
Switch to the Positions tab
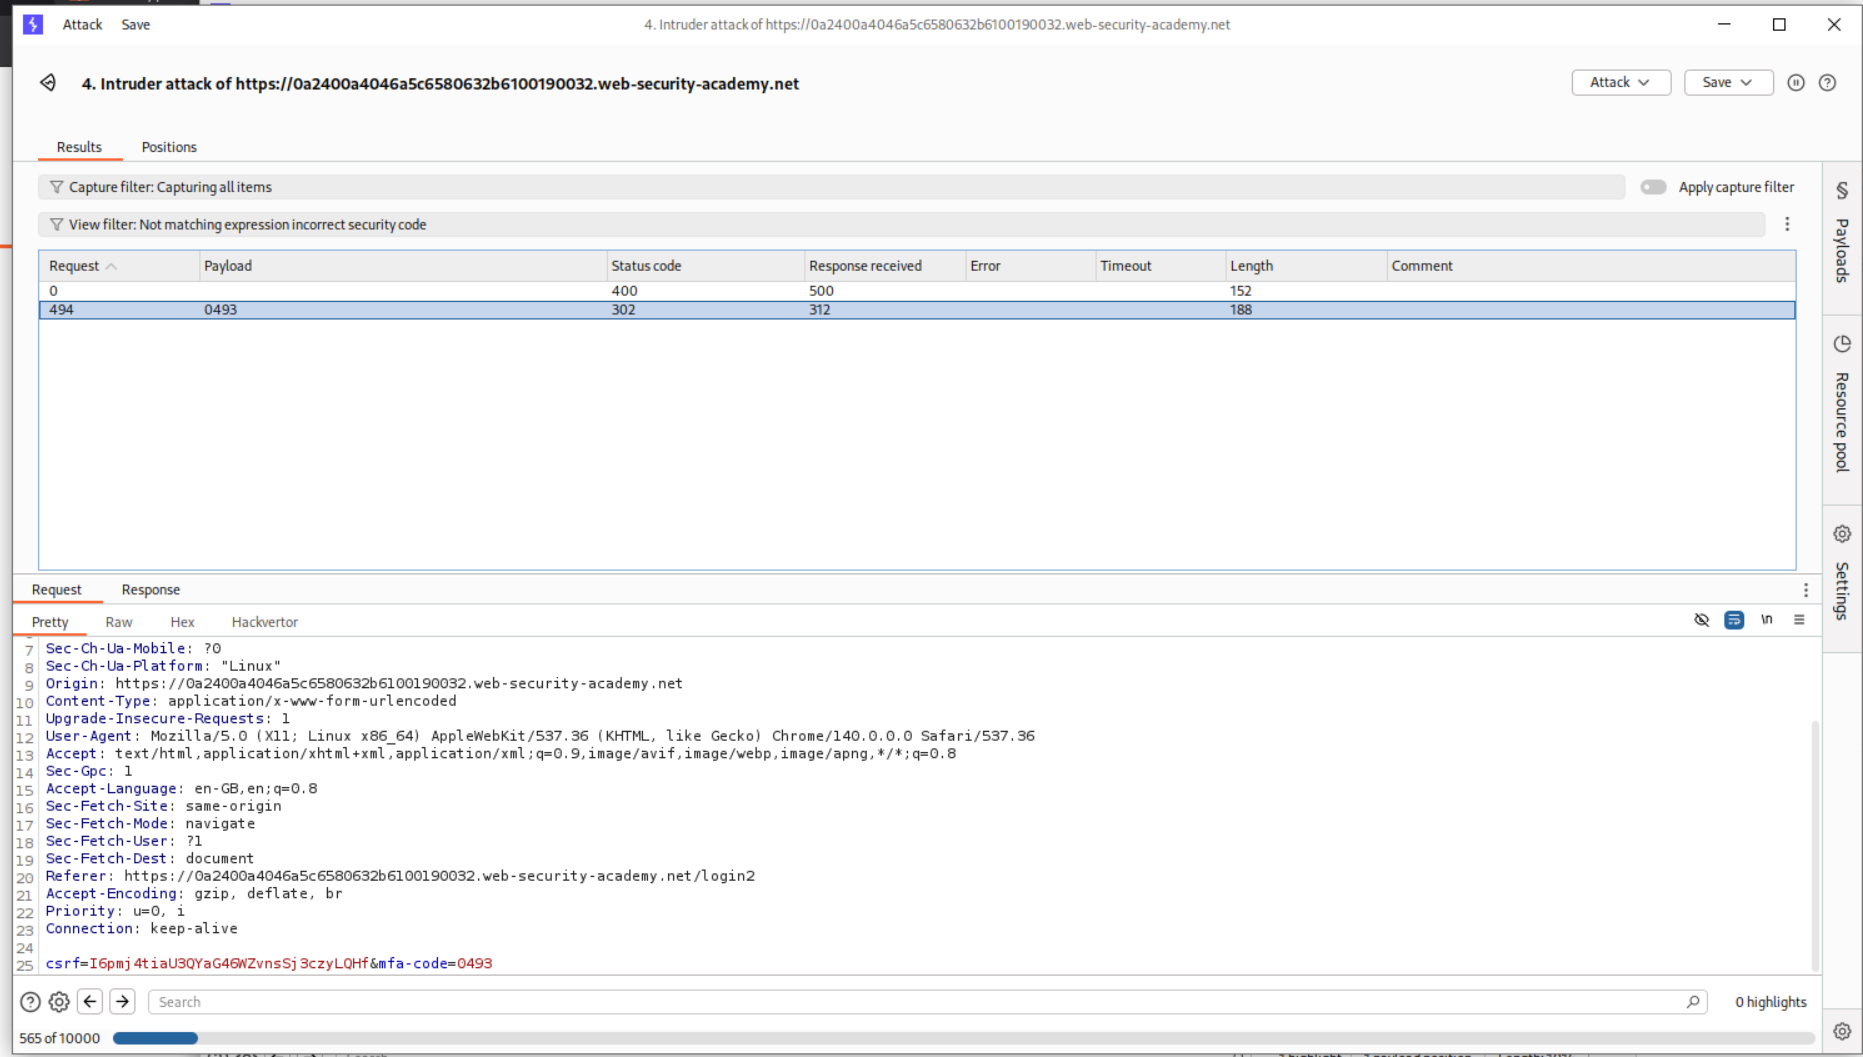click(x=169, y=147)
